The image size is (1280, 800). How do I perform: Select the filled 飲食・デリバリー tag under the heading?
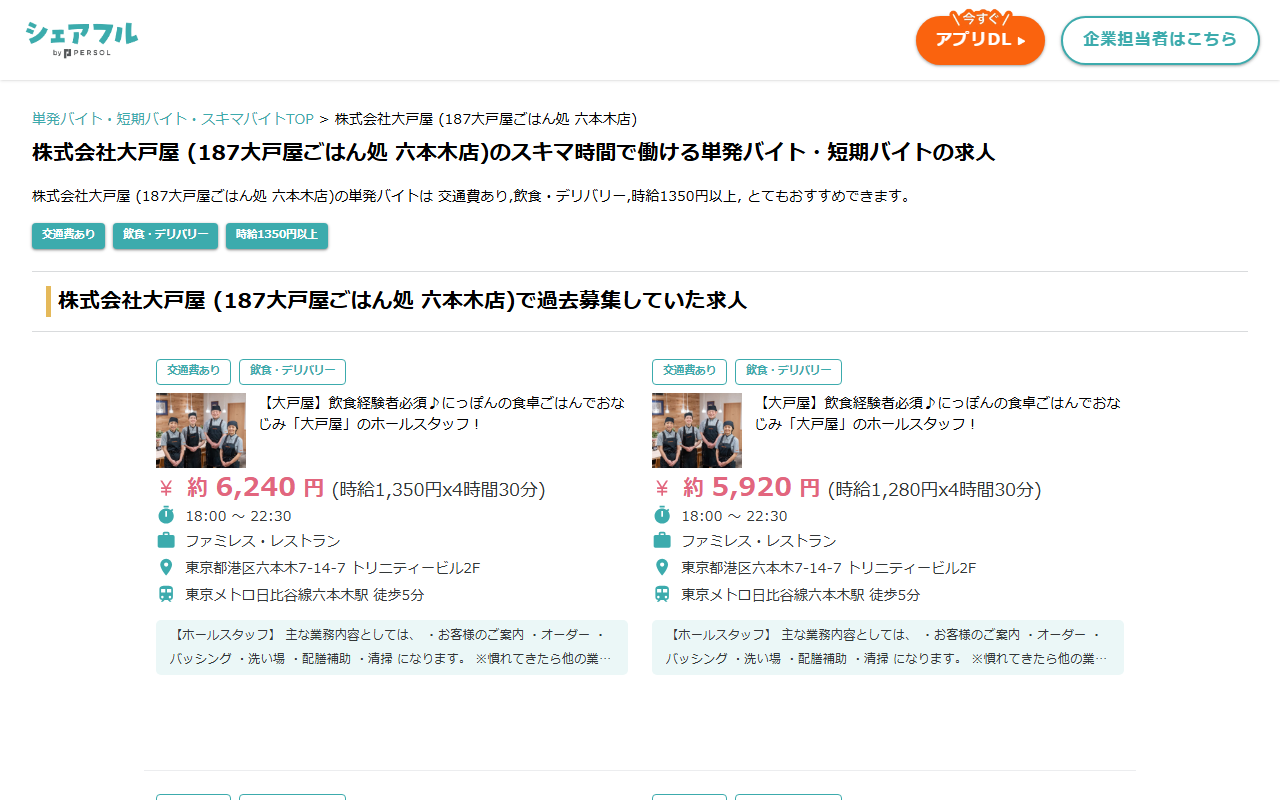165,235
